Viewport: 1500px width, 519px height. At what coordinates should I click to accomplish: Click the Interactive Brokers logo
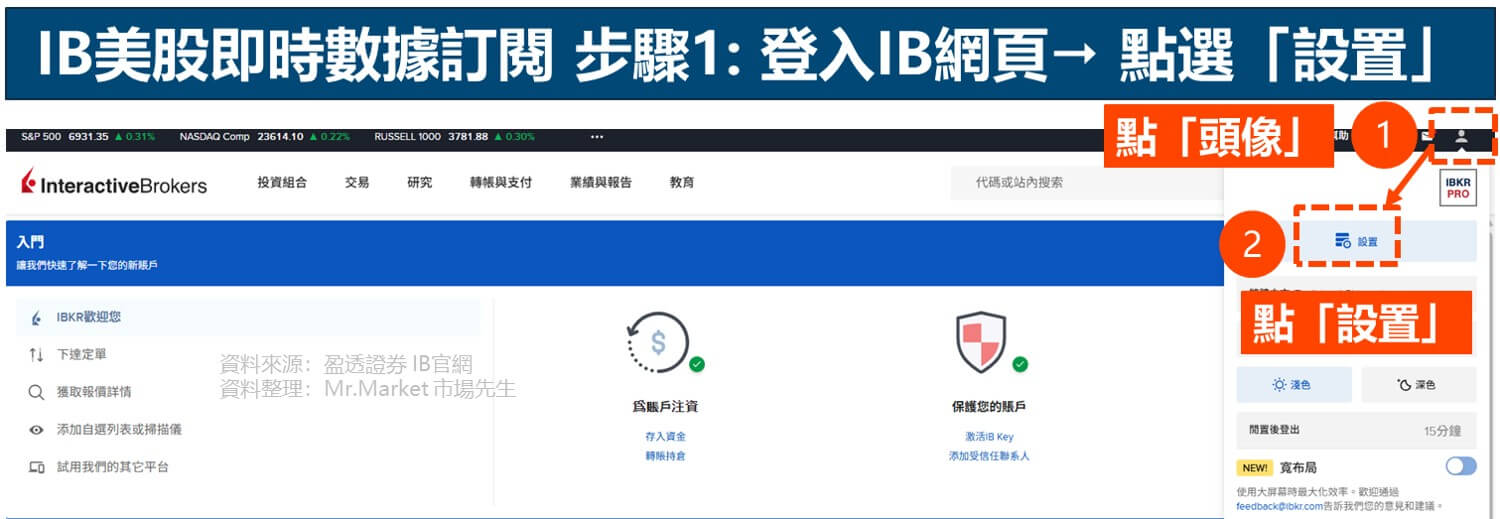point(114,183)
